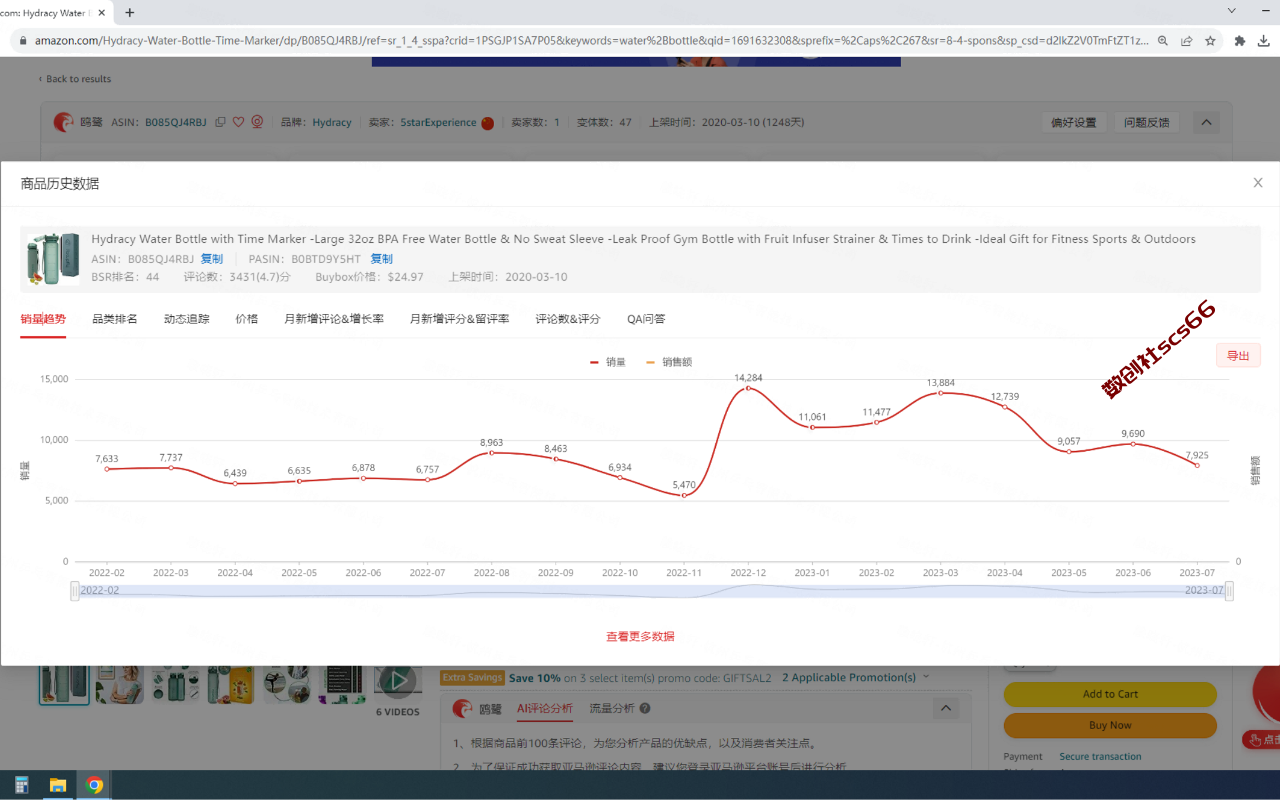The image size is (1280, 800).
Task: Click the 问题反馈 button
Action: coord(1146,123)
